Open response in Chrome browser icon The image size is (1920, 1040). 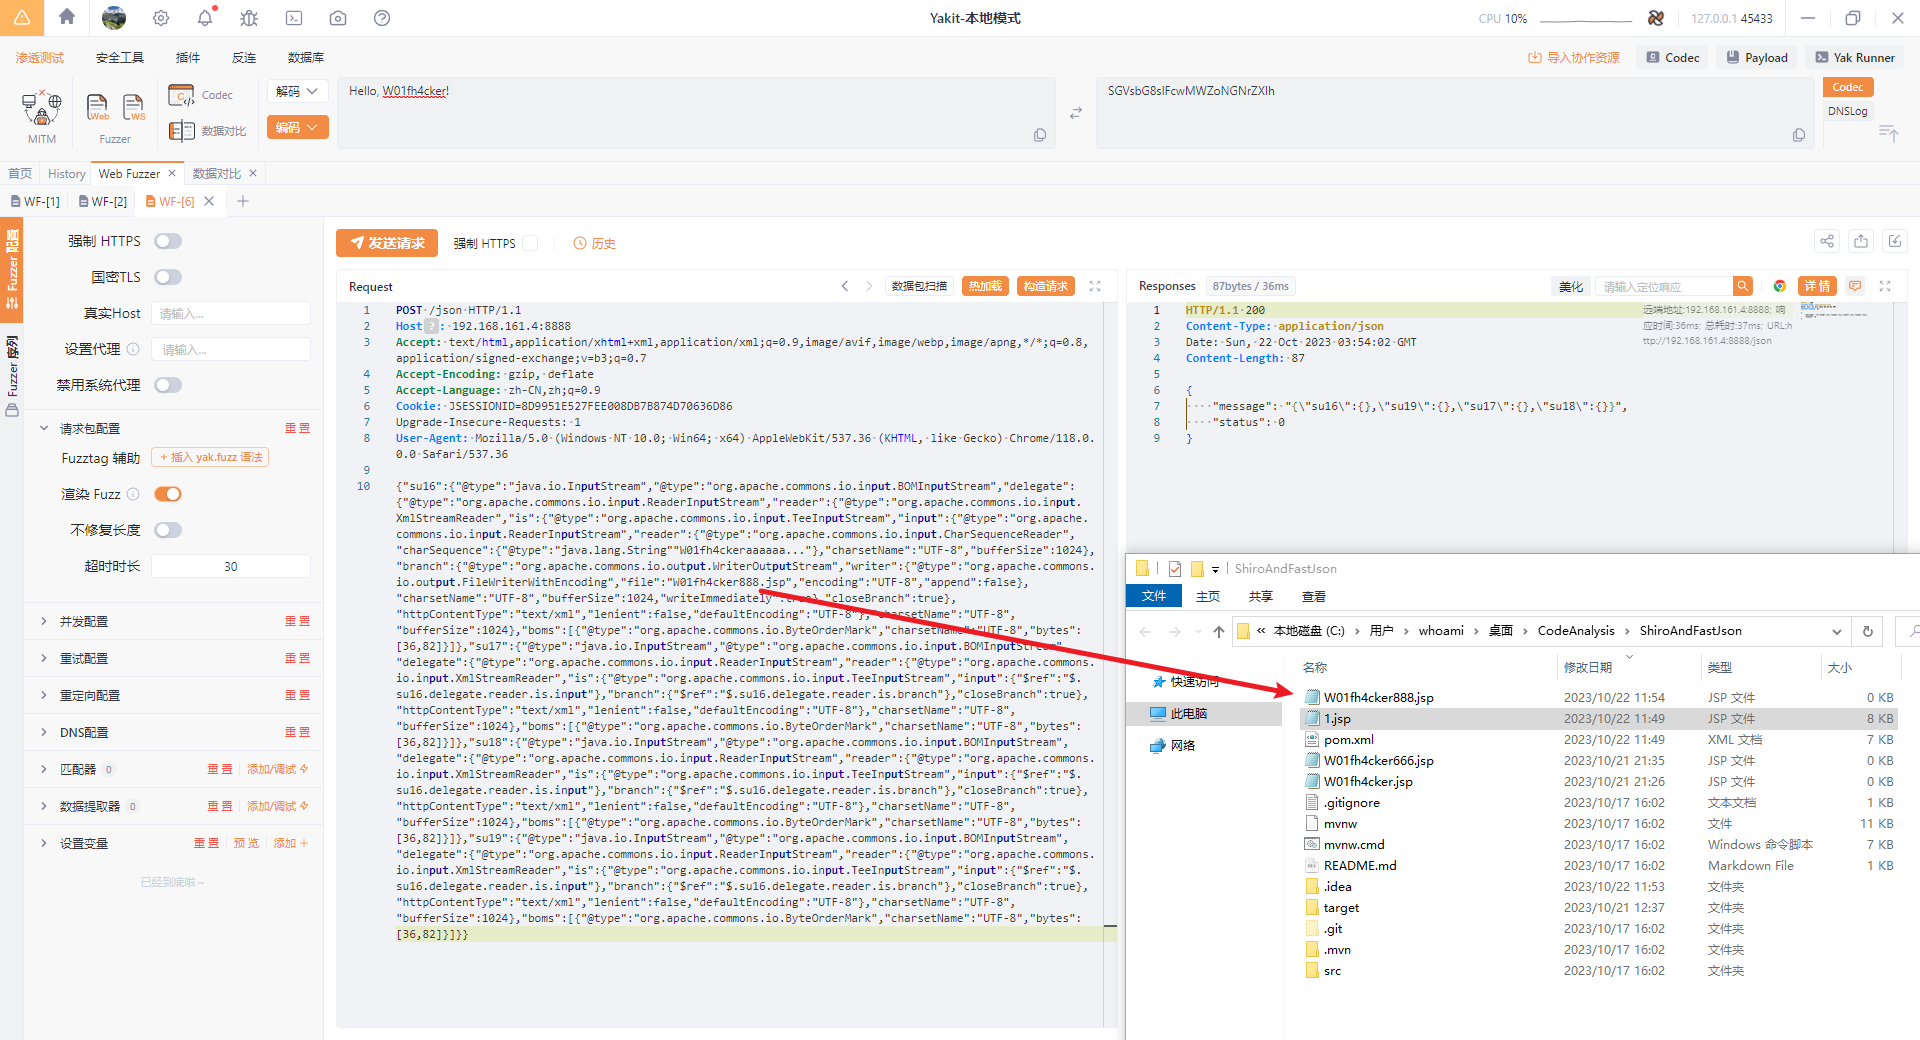1779,286
